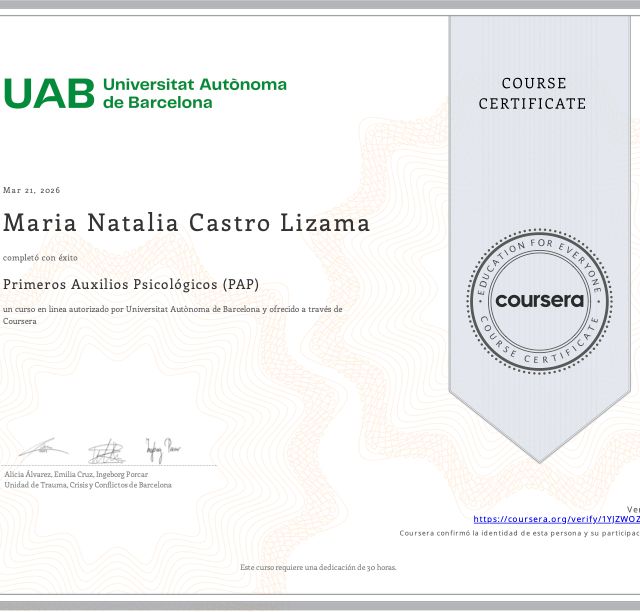Screen dimensions: 640x612
Task: Click the 'completó con éxito' text
Action: (40, 258)
